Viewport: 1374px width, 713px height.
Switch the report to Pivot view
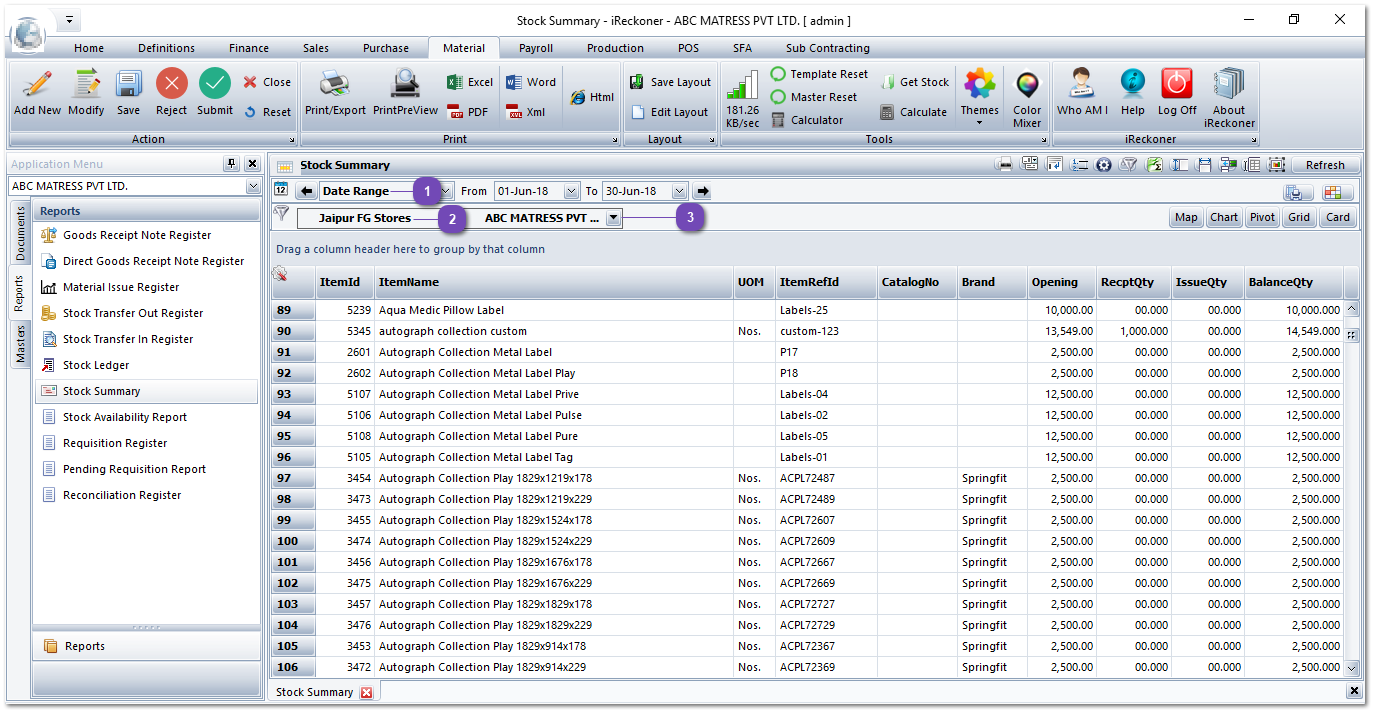(1262, 217)
